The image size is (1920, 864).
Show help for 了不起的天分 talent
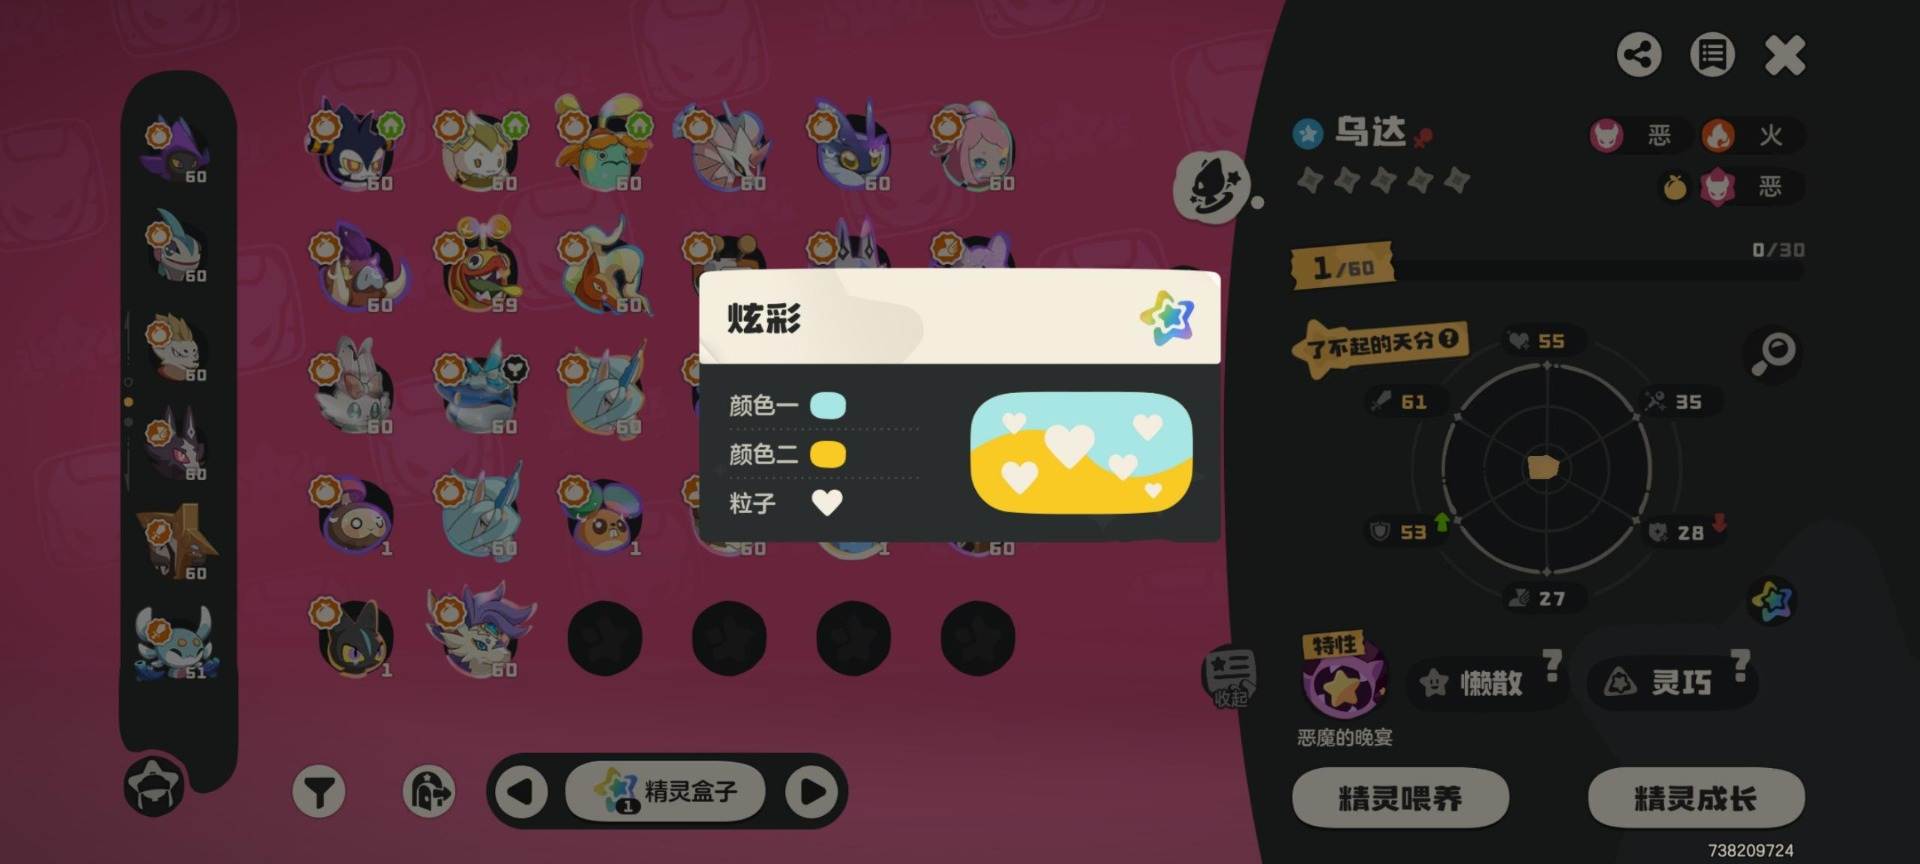[x=1448, y=340]
